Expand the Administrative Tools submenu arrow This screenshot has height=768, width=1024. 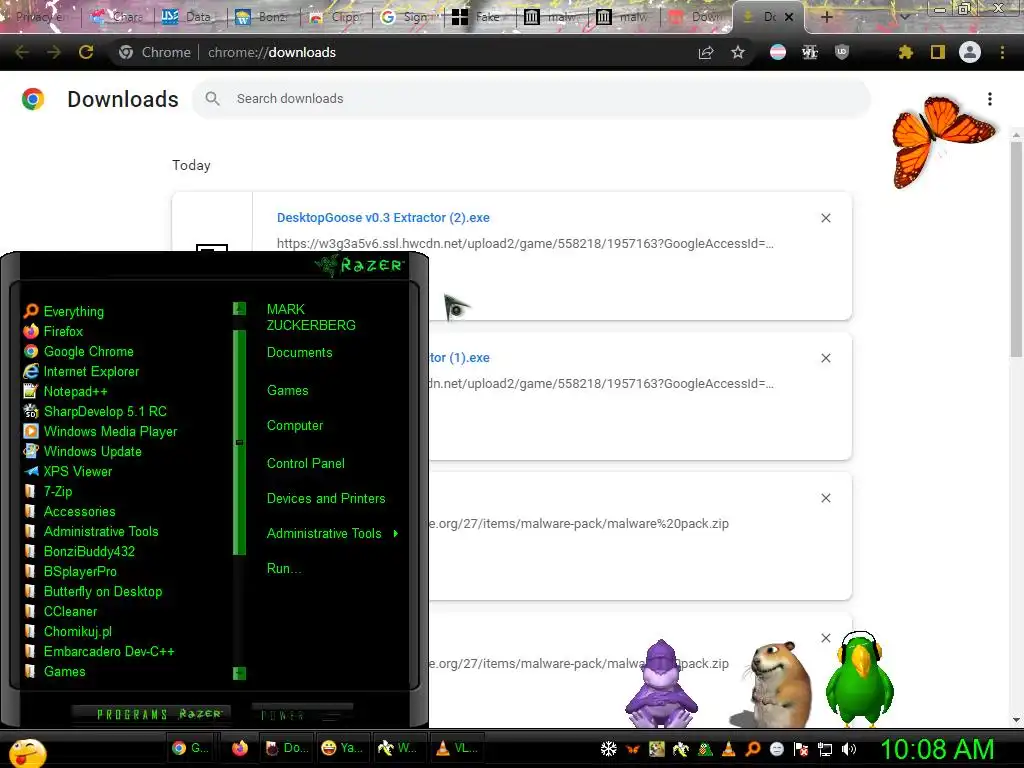[x=396, y=534]
